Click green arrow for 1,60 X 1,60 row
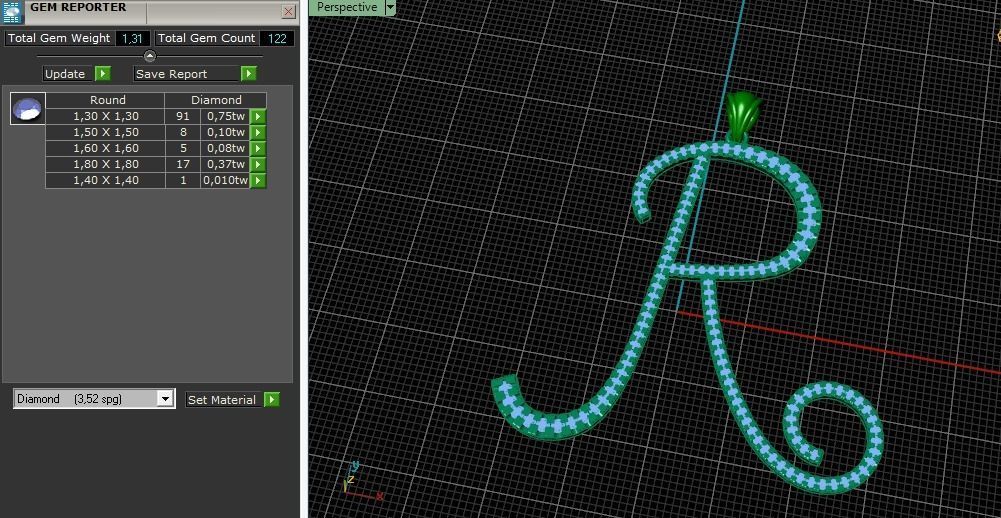The image size is (1001, 518). point(258,148)
